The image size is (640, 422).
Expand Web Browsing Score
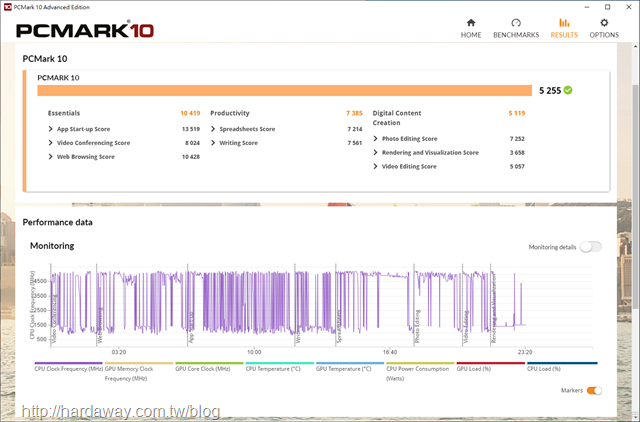click(x=51, y=157)
